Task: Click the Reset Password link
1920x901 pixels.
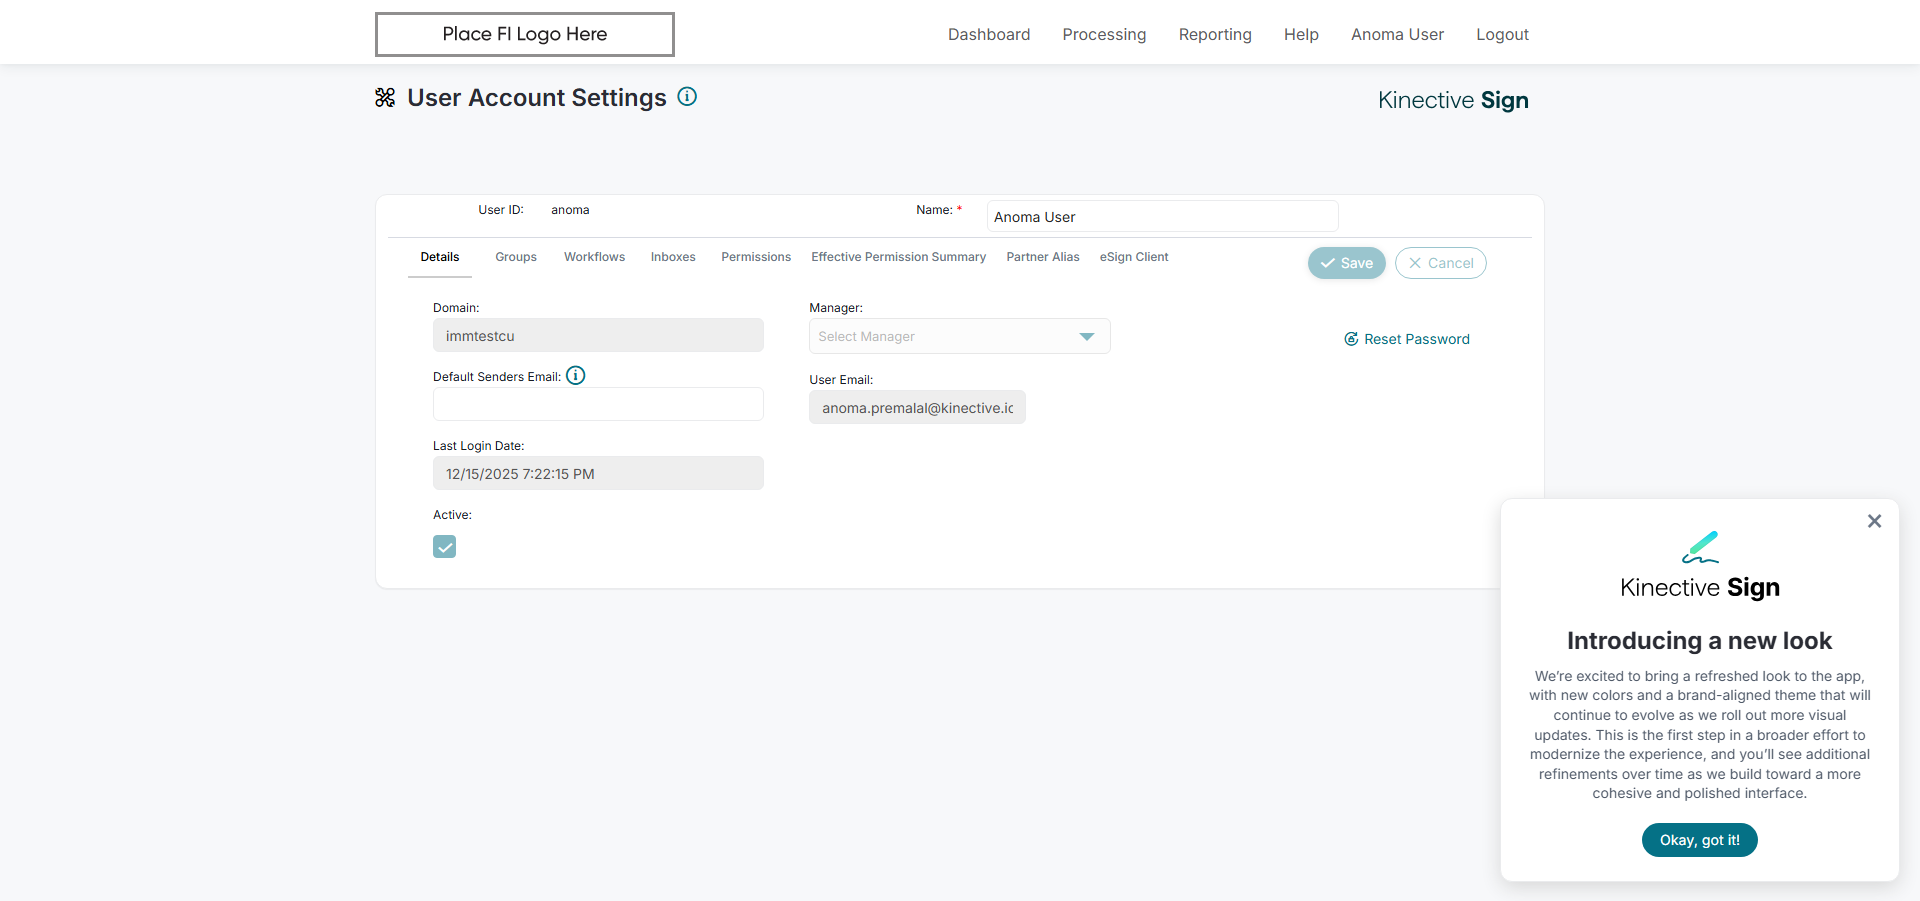Action: click(x=1407, y=339)
